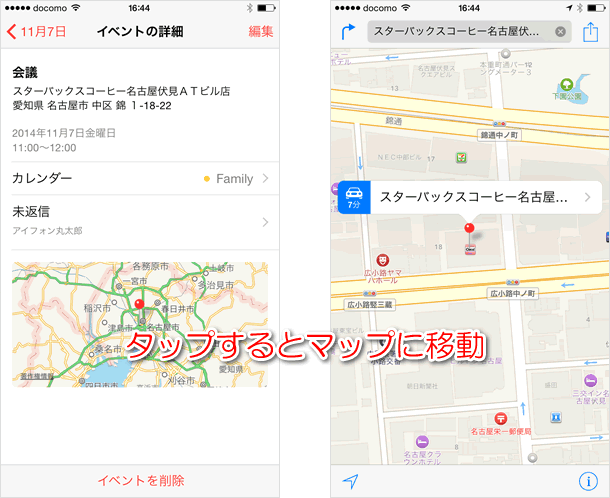Tap the 著作権情報 link on map thumbnail
610x498 pixels.
coord(37,376)
